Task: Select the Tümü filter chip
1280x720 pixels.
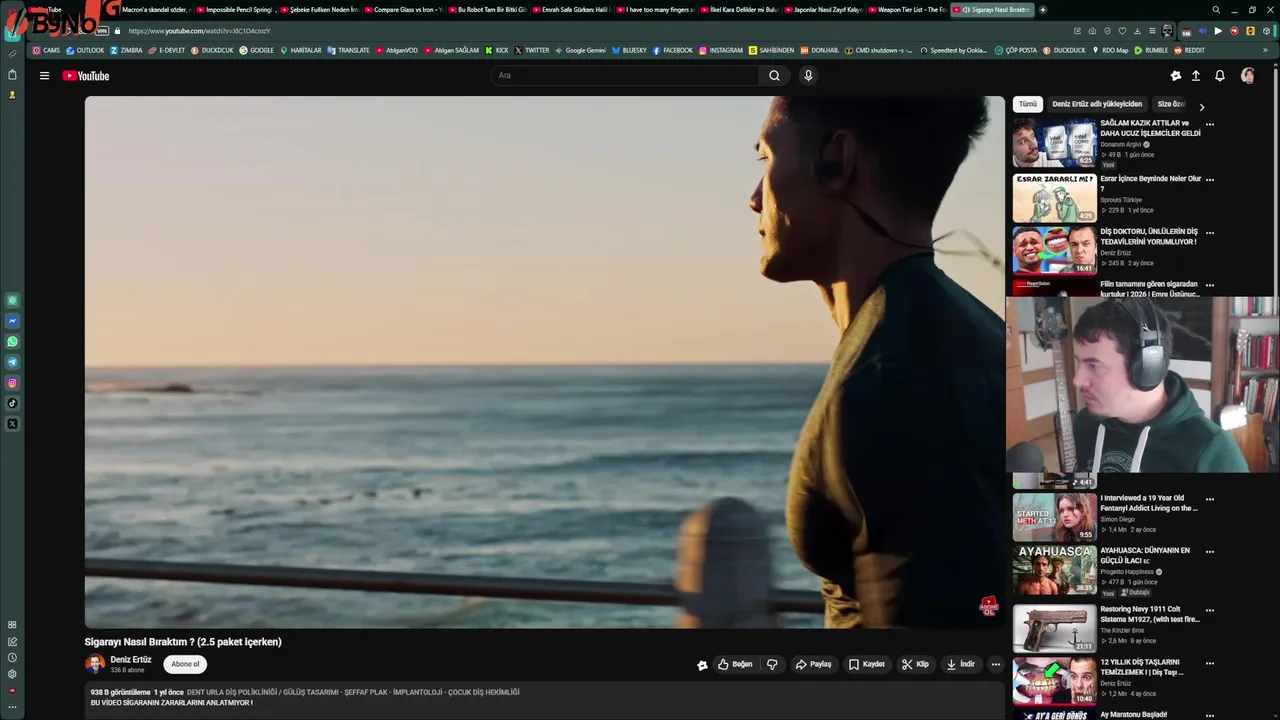Action: click(1028, 104)
